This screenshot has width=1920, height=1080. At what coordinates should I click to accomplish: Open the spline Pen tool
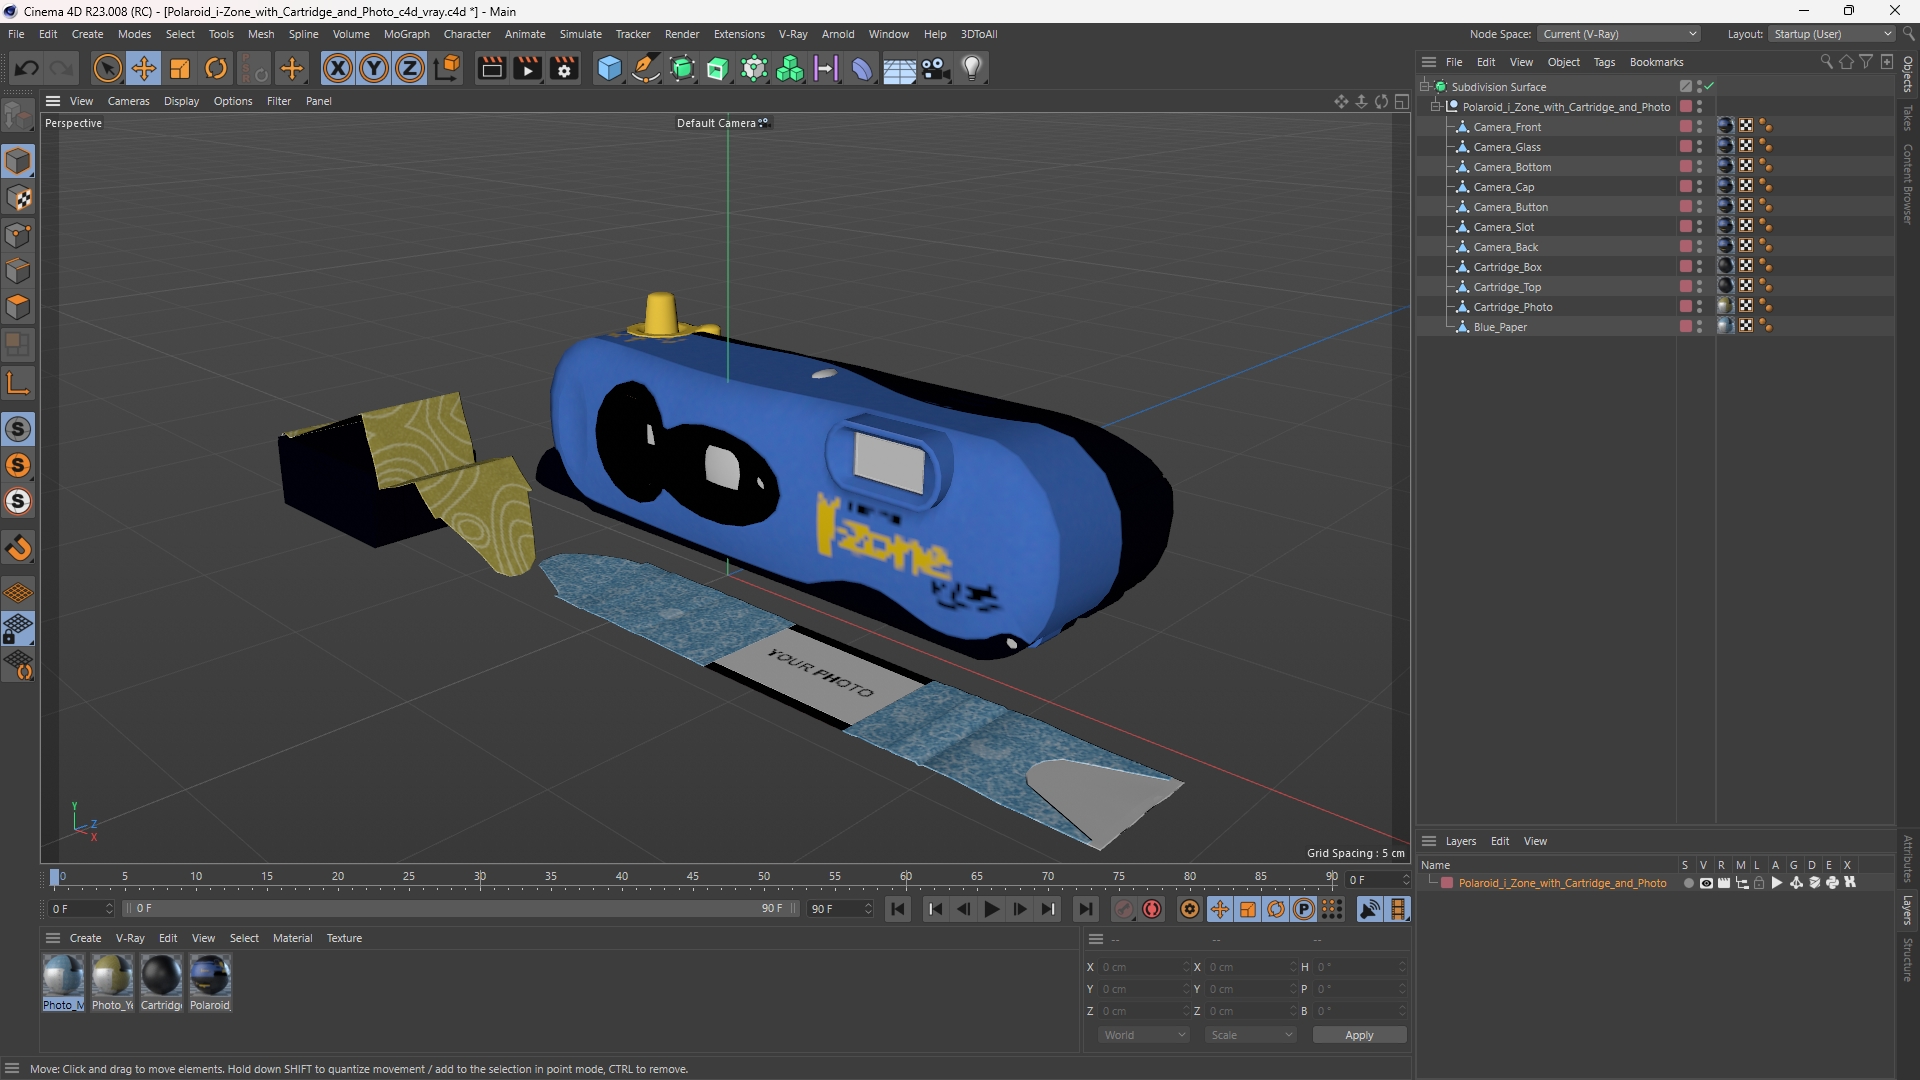tap(646, 68)
